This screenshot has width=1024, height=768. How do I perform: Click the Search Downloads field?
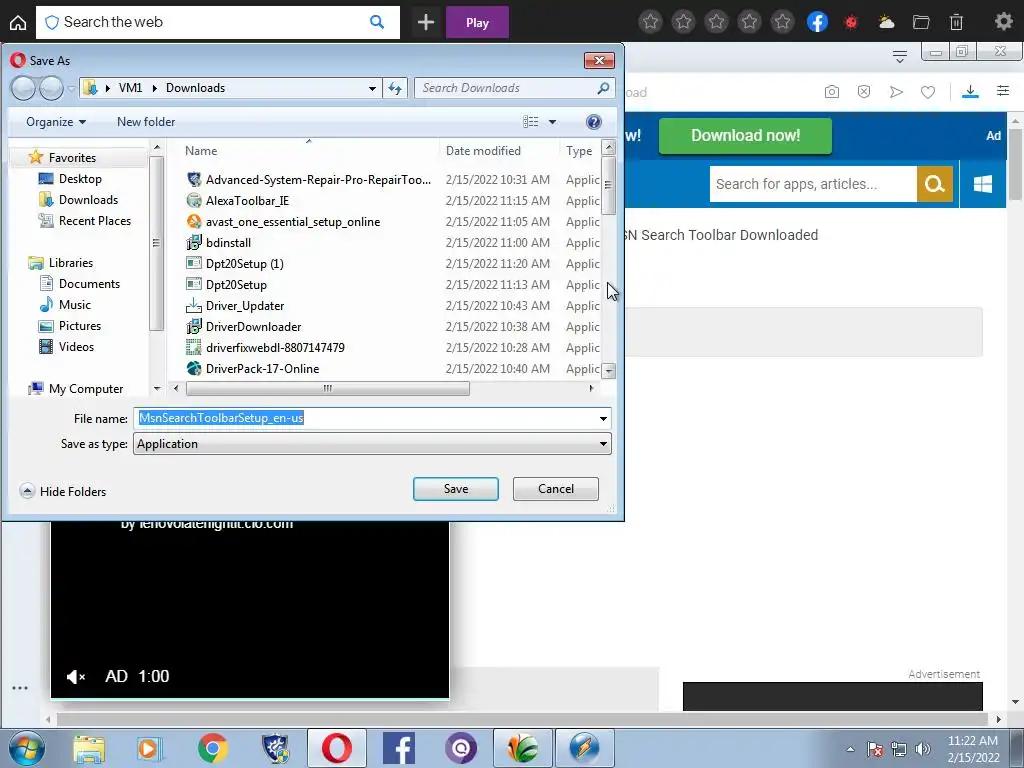pyautogui.click(x=515, y=88)
